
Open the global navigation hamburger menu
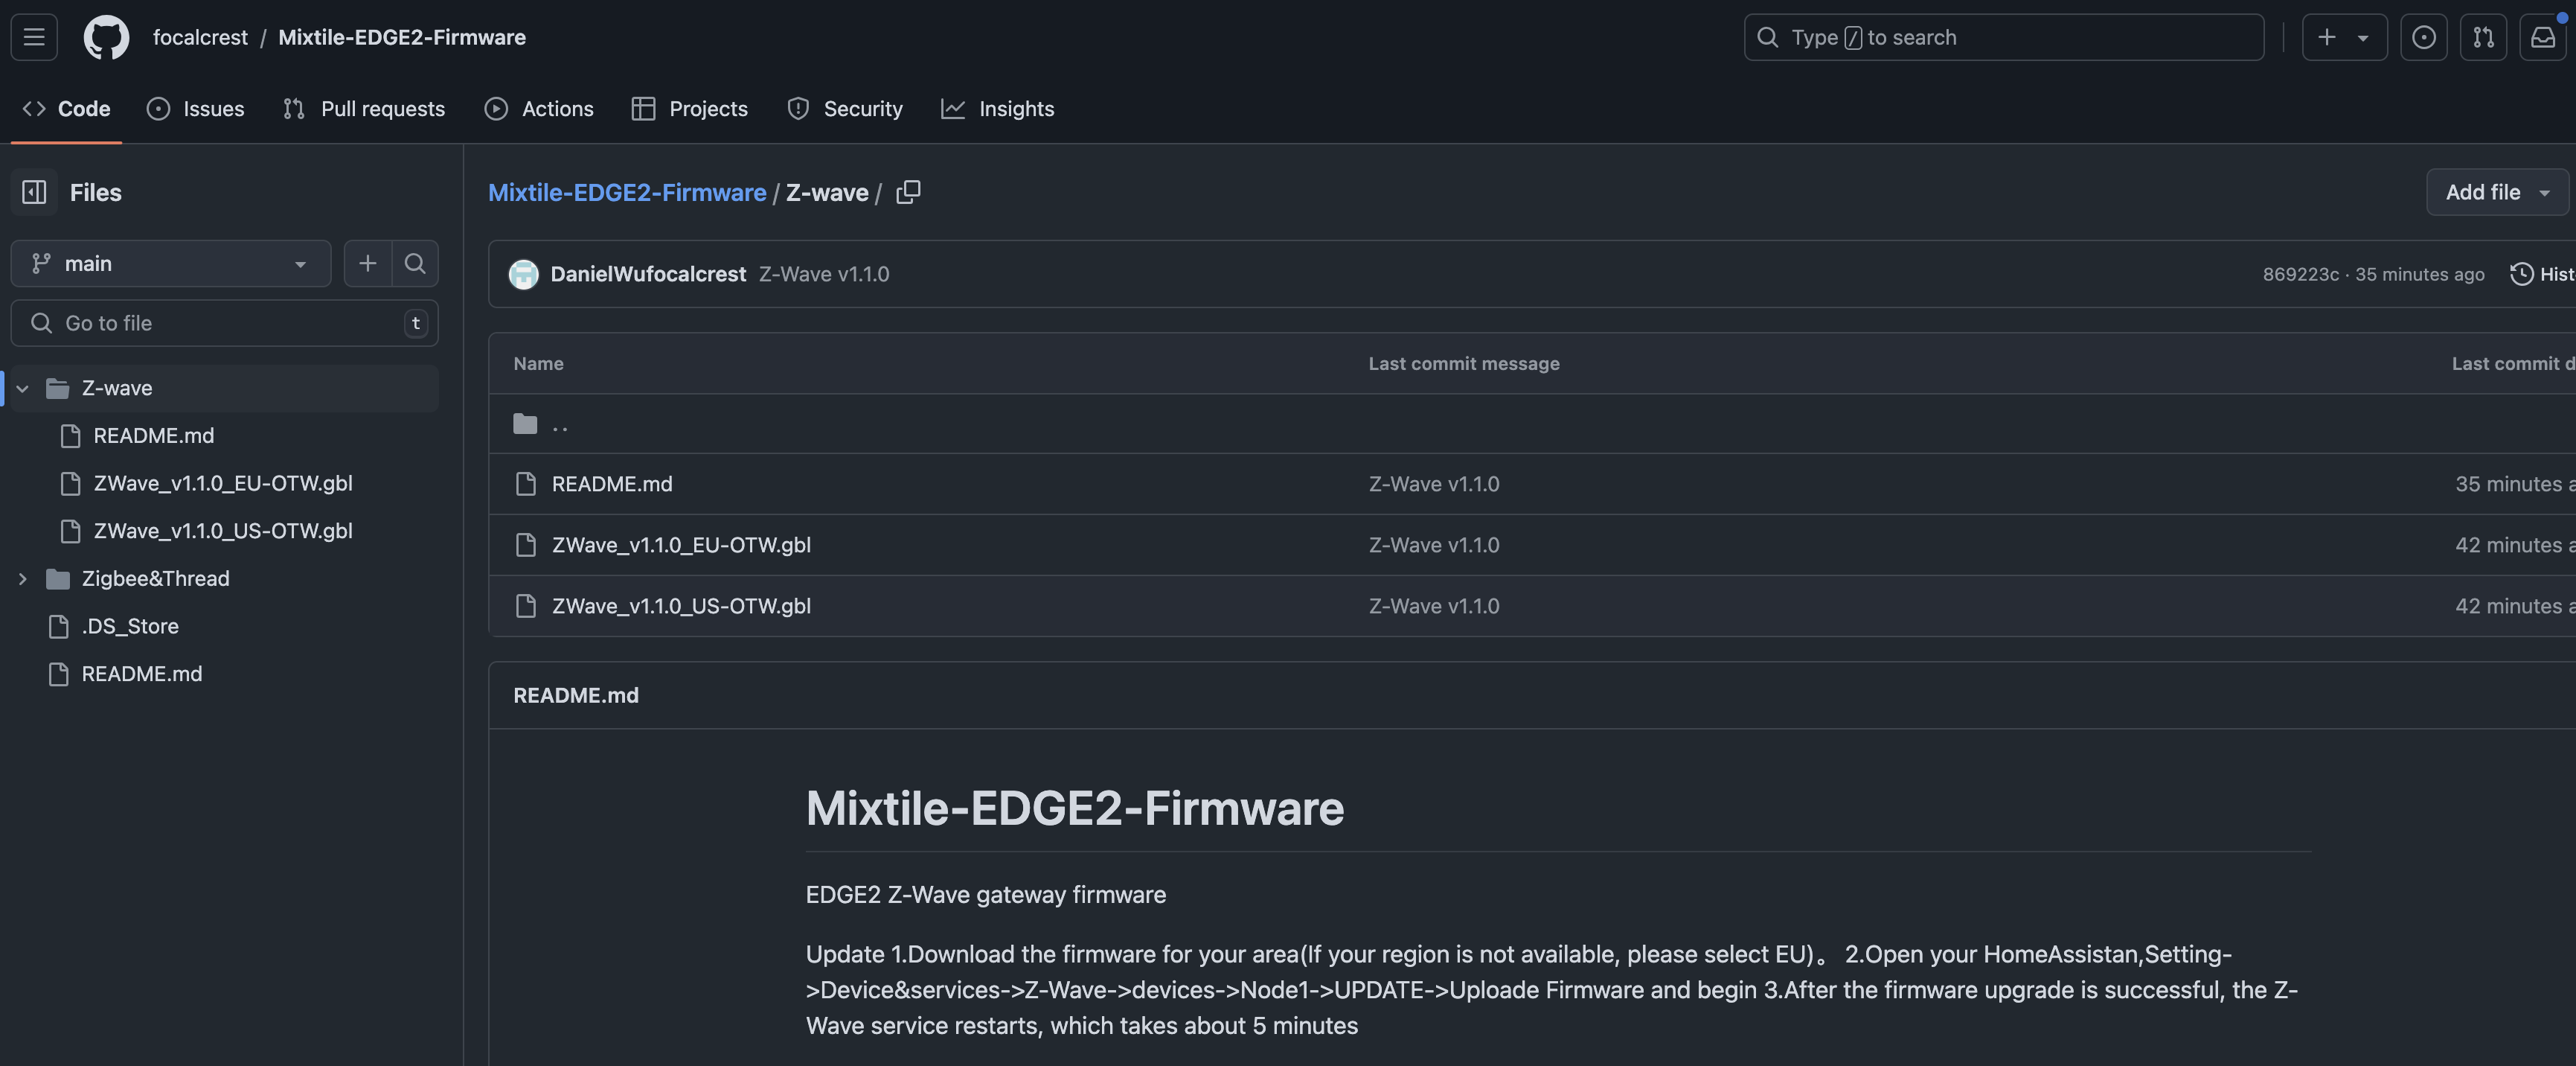[34, 37]
